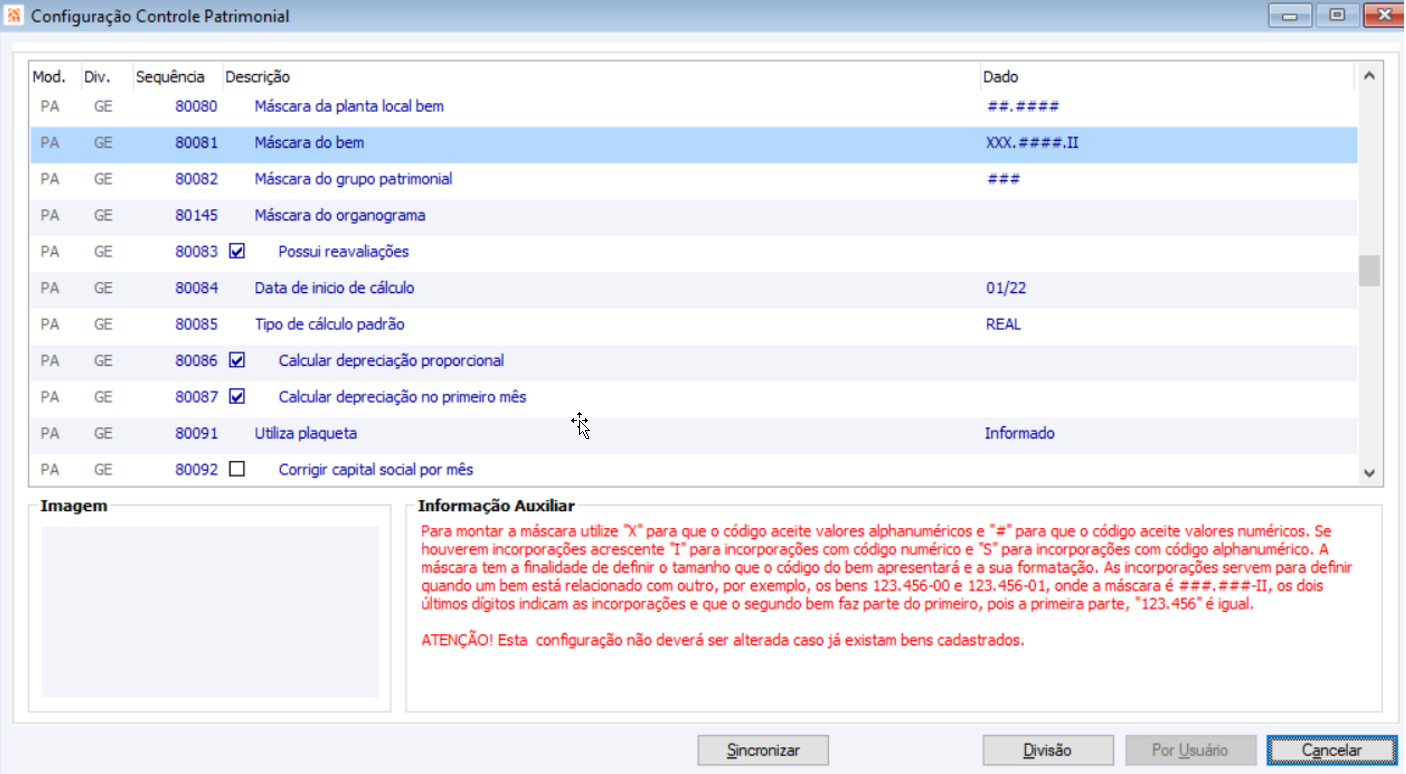Click the ### mask value

pos(1003,179)
